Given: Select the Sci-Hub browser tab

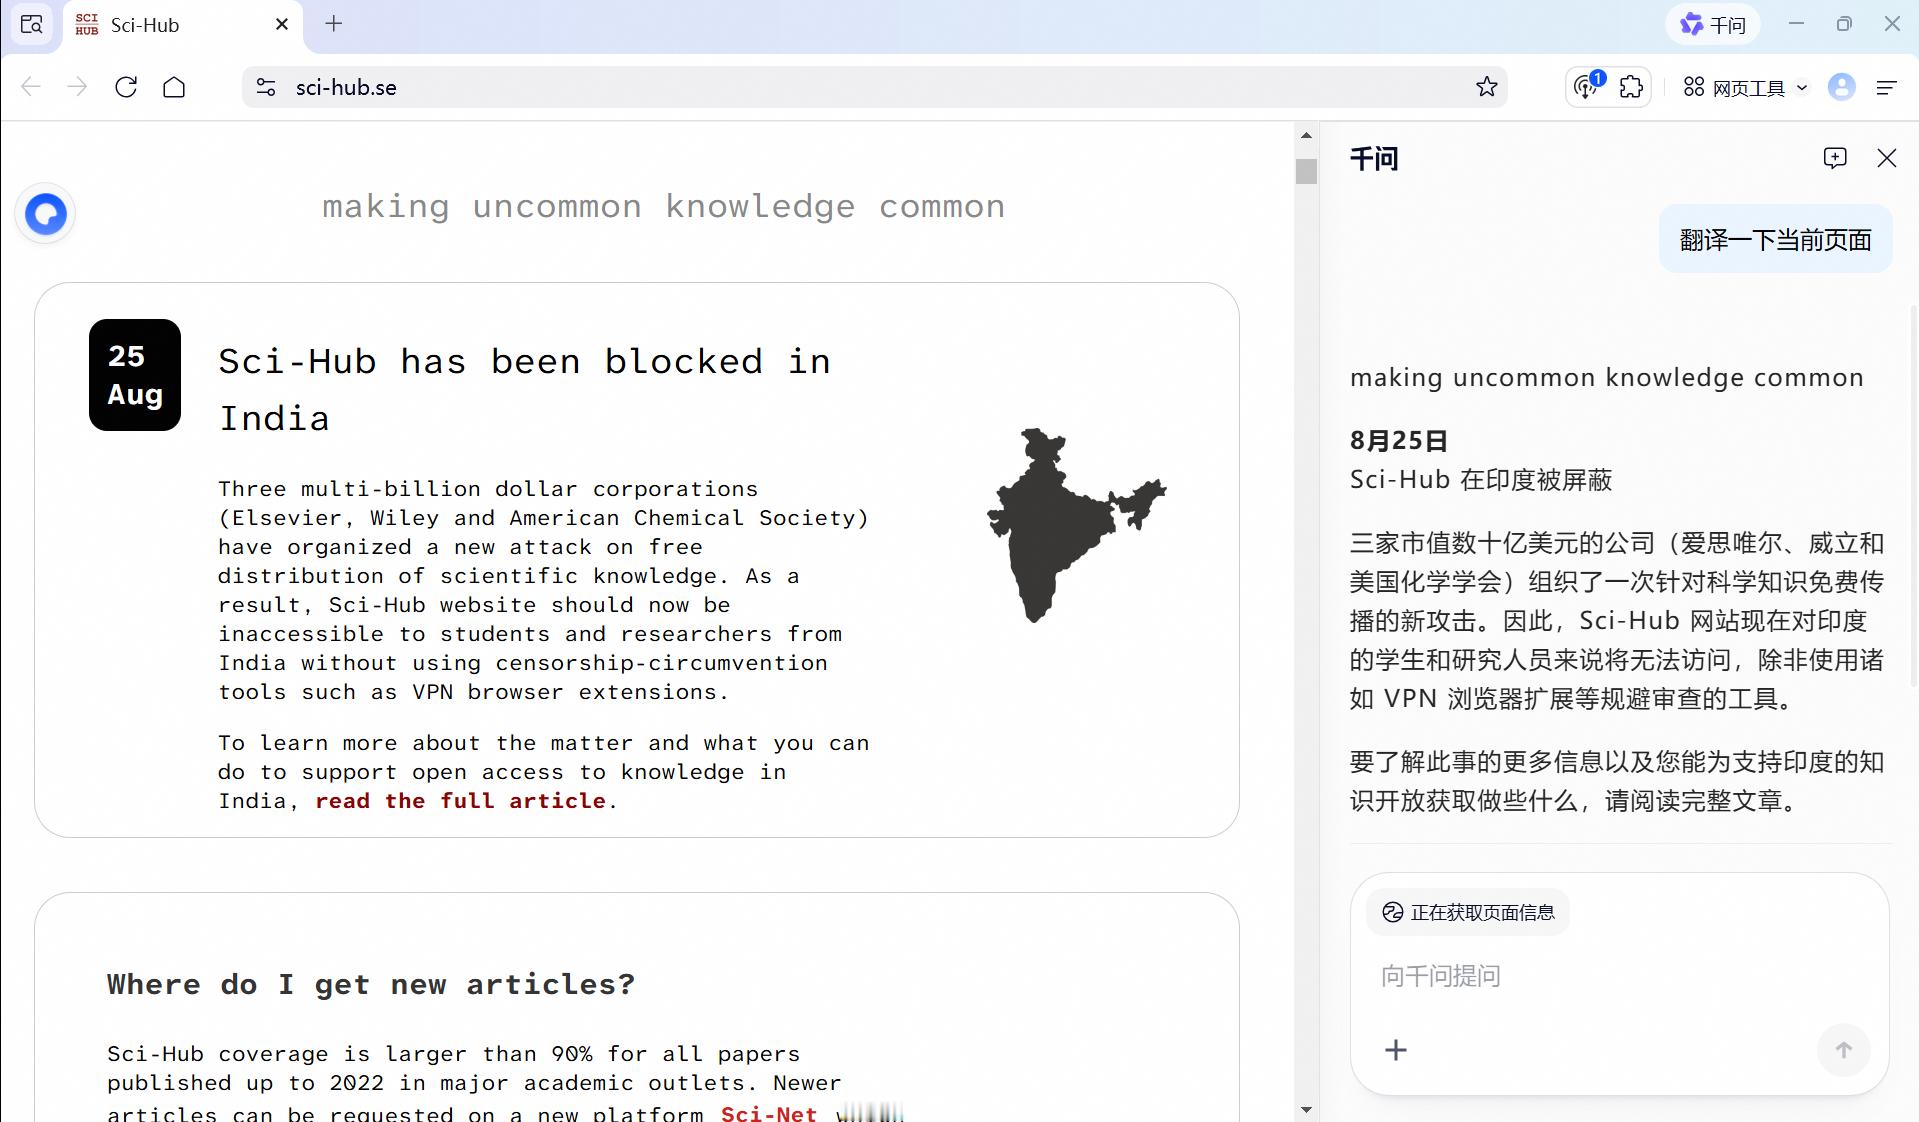Looking at the screenshot, I should 182,25.
